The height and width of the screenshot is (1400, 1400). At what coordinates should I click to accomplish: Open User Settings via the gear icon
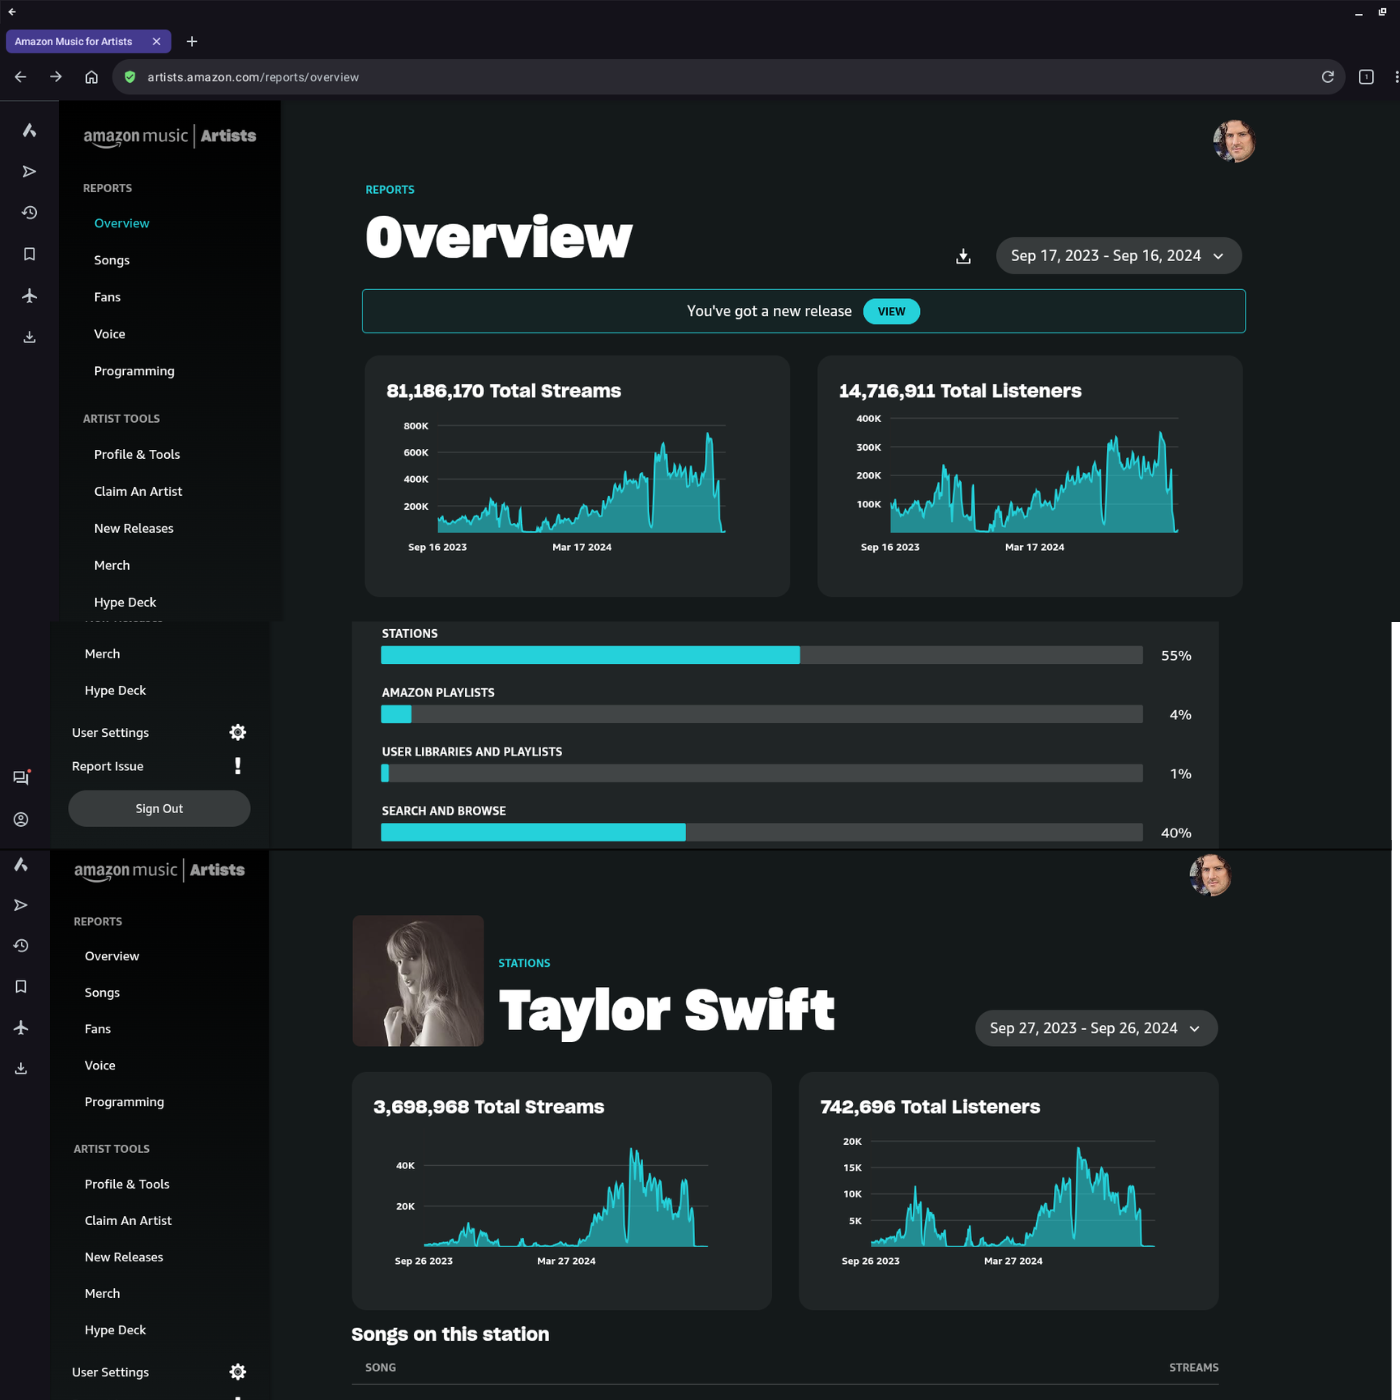point(237,732)
